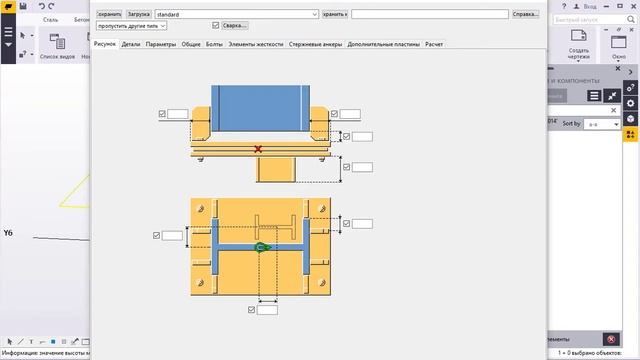Switch to the Параметры tab
This screenshot has width=640, height=360.
coord(161,44)
